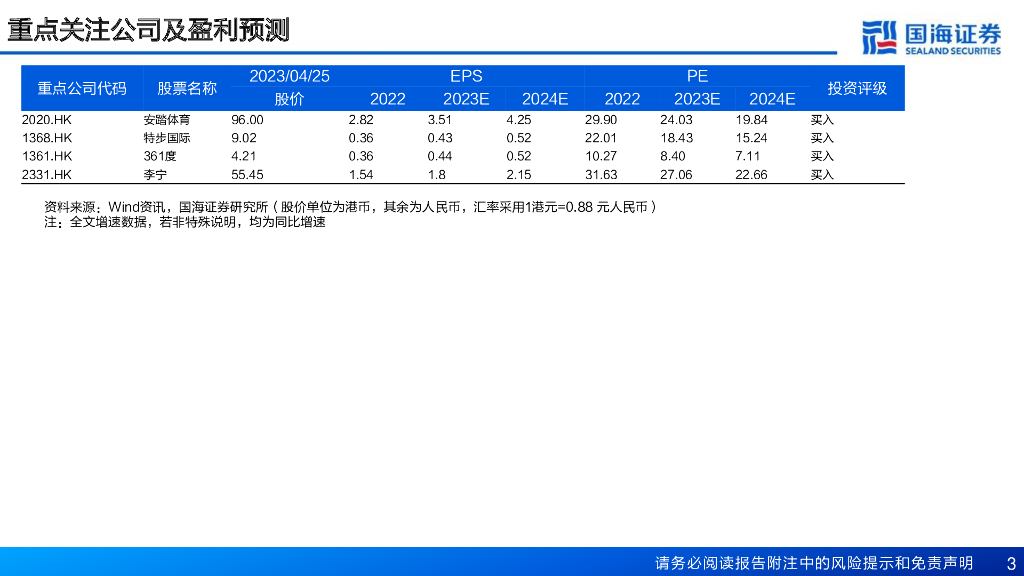Click the footer risk disclaimer text
1024x576 pixels.
coord(814,563)
